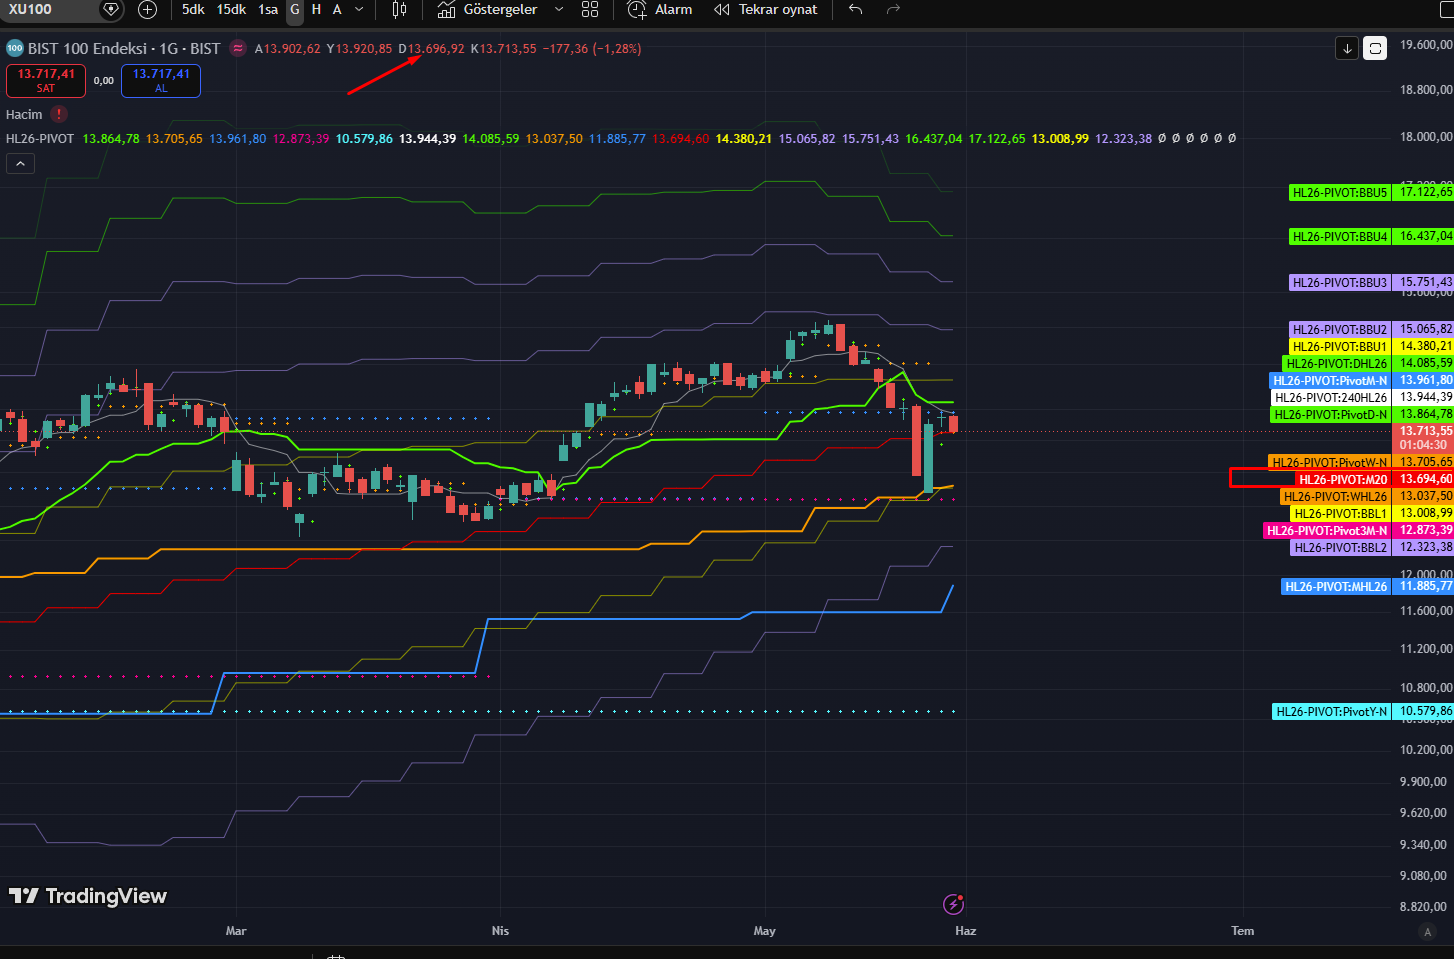Click the white square button at chart top right

click(1375, 48)
